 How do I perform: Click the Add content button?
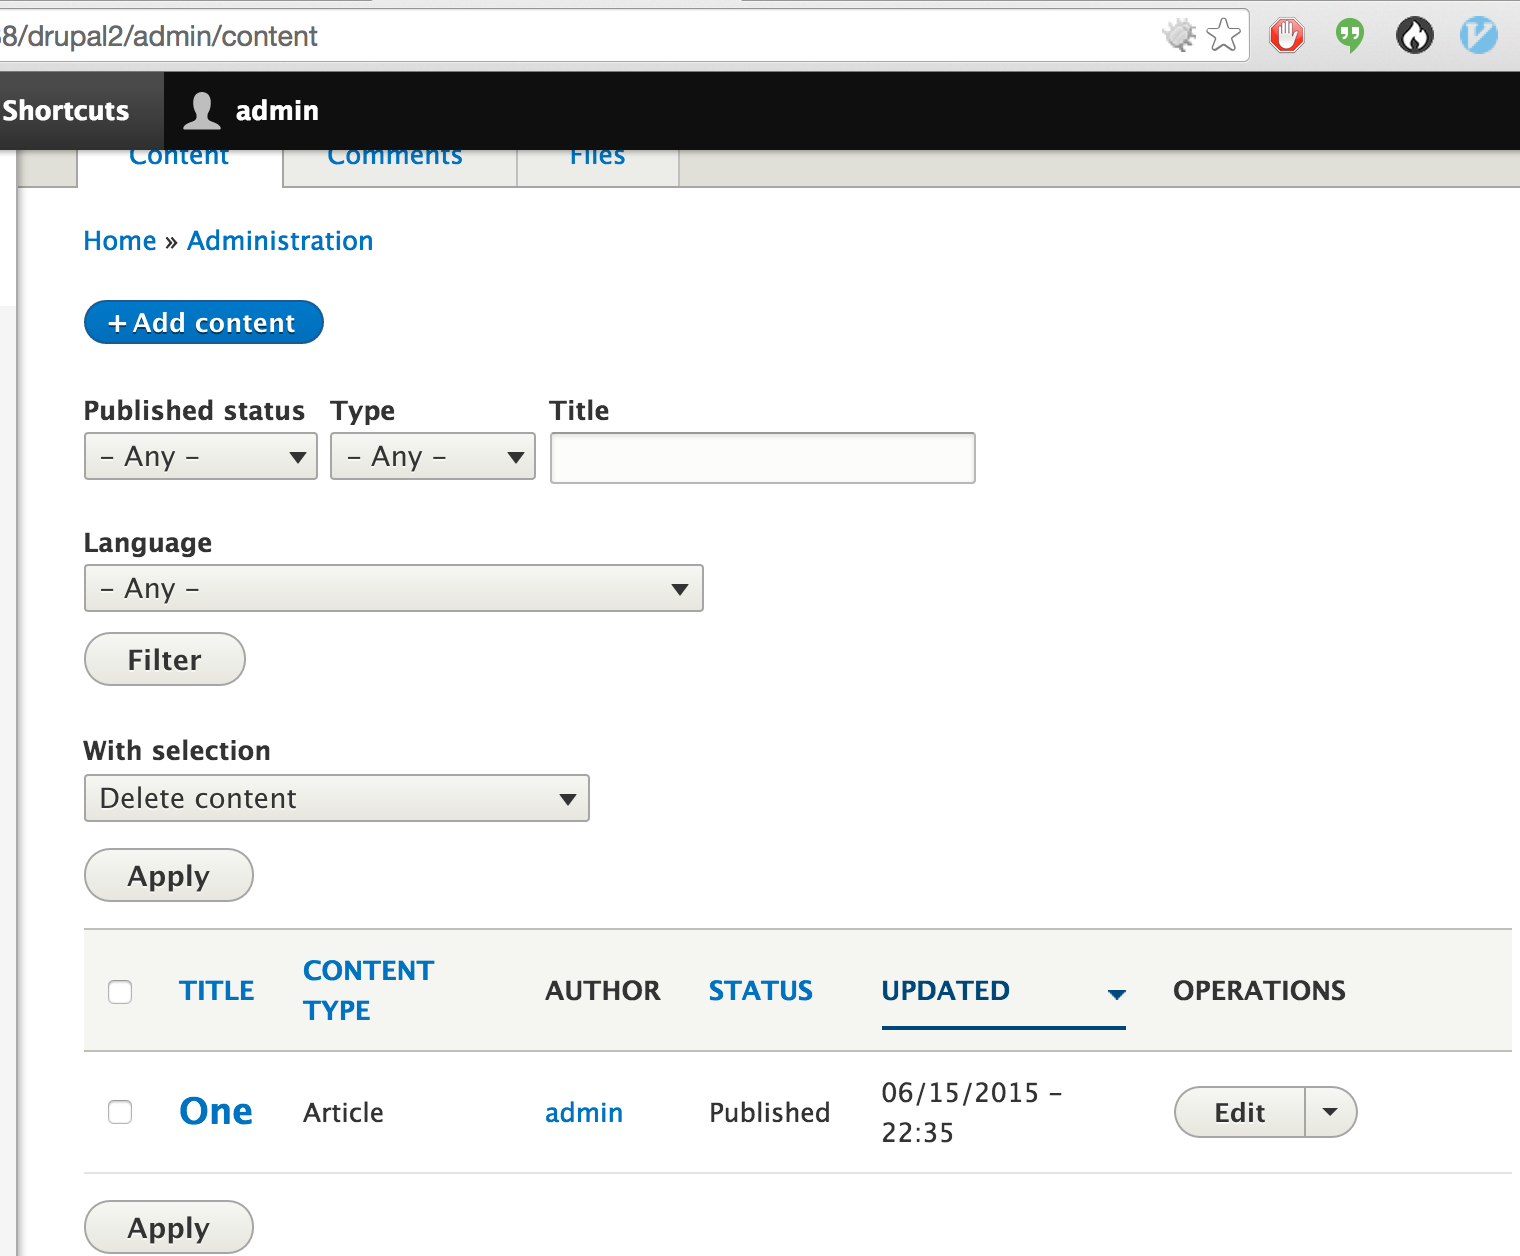(x=203, y=322)
